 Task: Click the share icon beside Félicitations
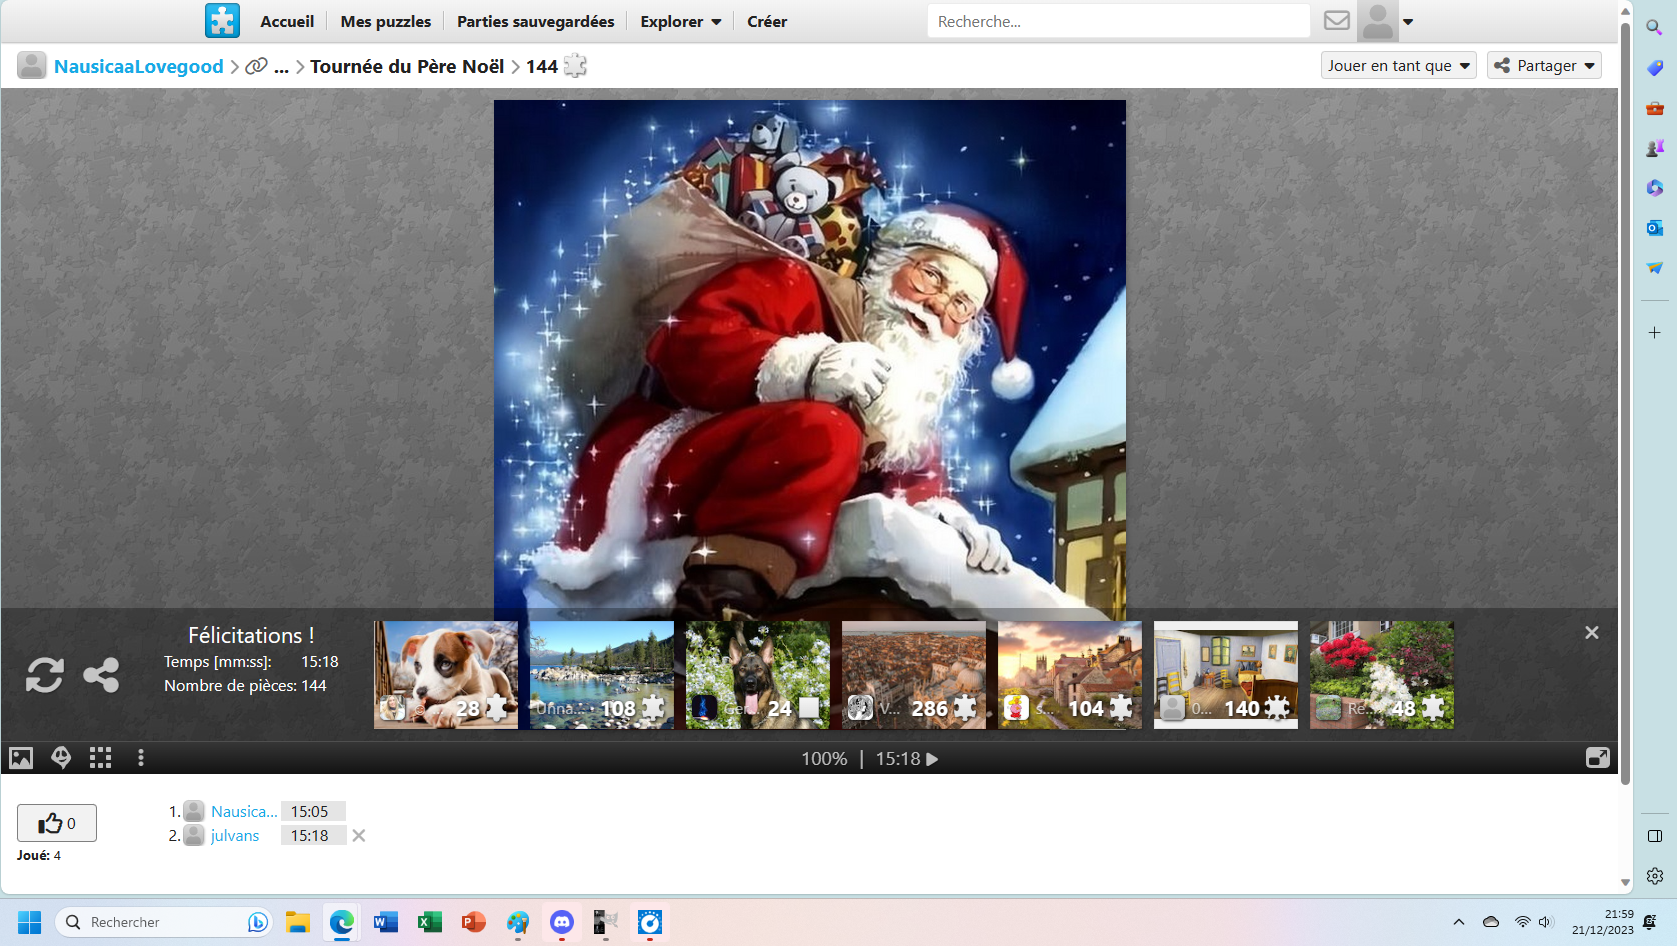pos(101,675)
